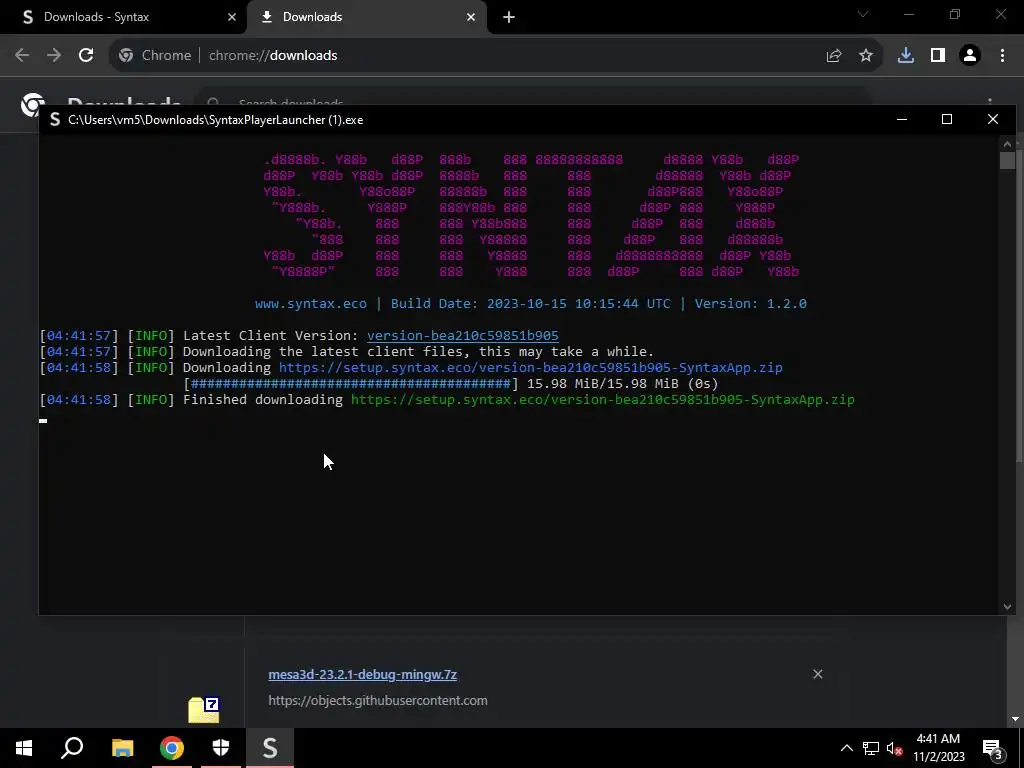Click the Syntax launcher title bar icon
The image size is (1024, 768).
click(x=55, y=120)
